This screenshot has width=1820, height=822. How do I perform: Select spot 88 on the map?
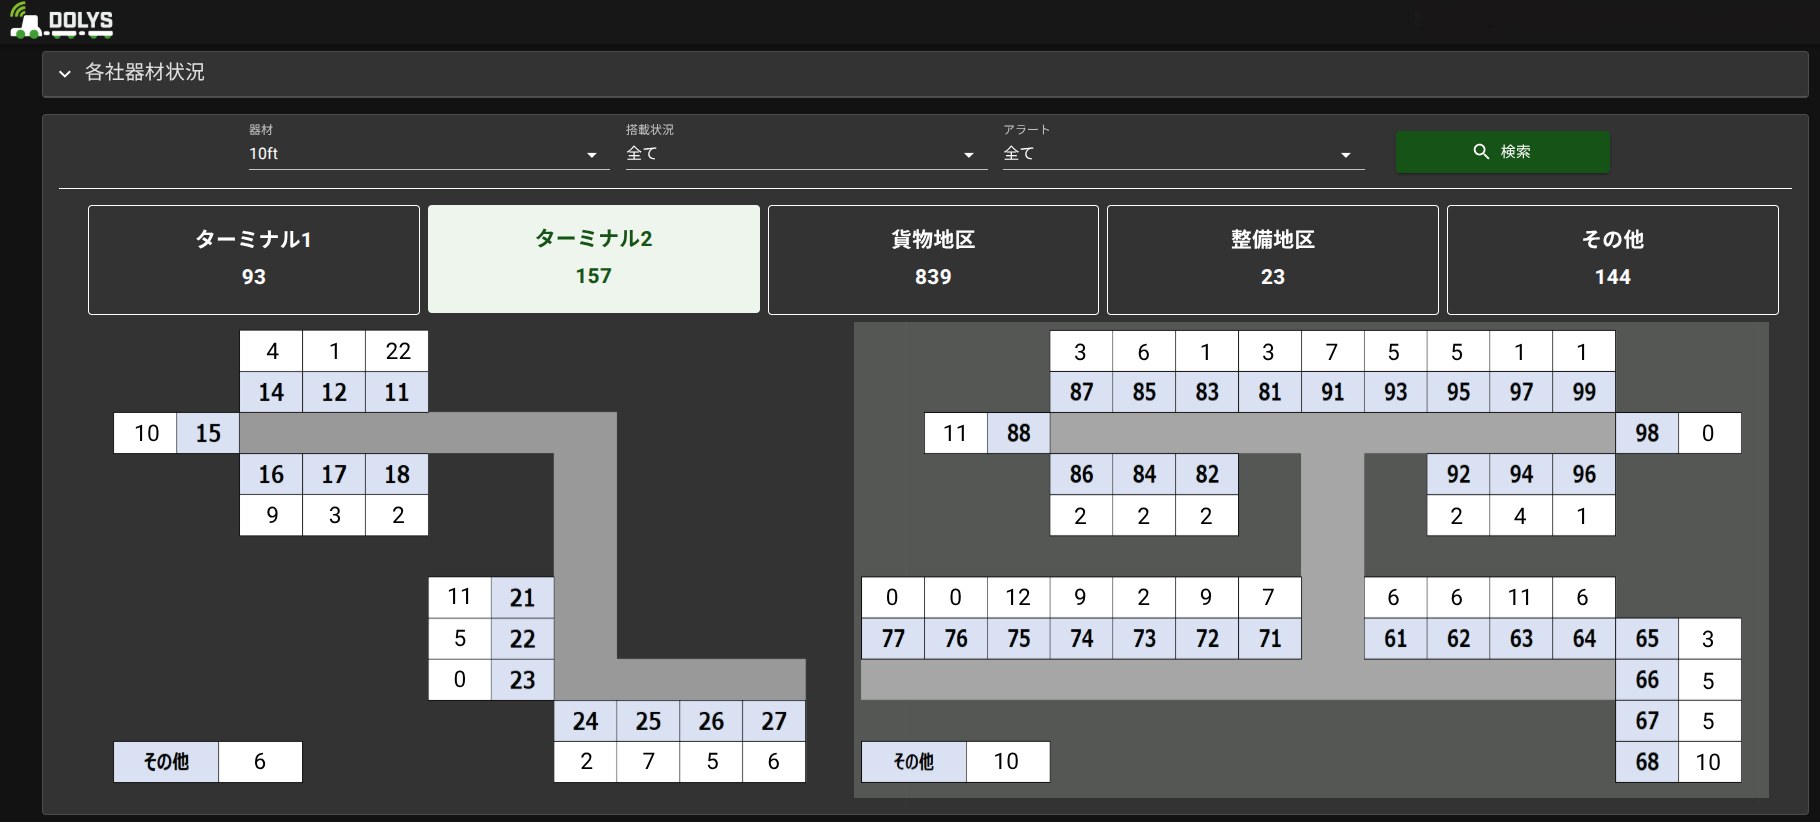coord(1018,433)
